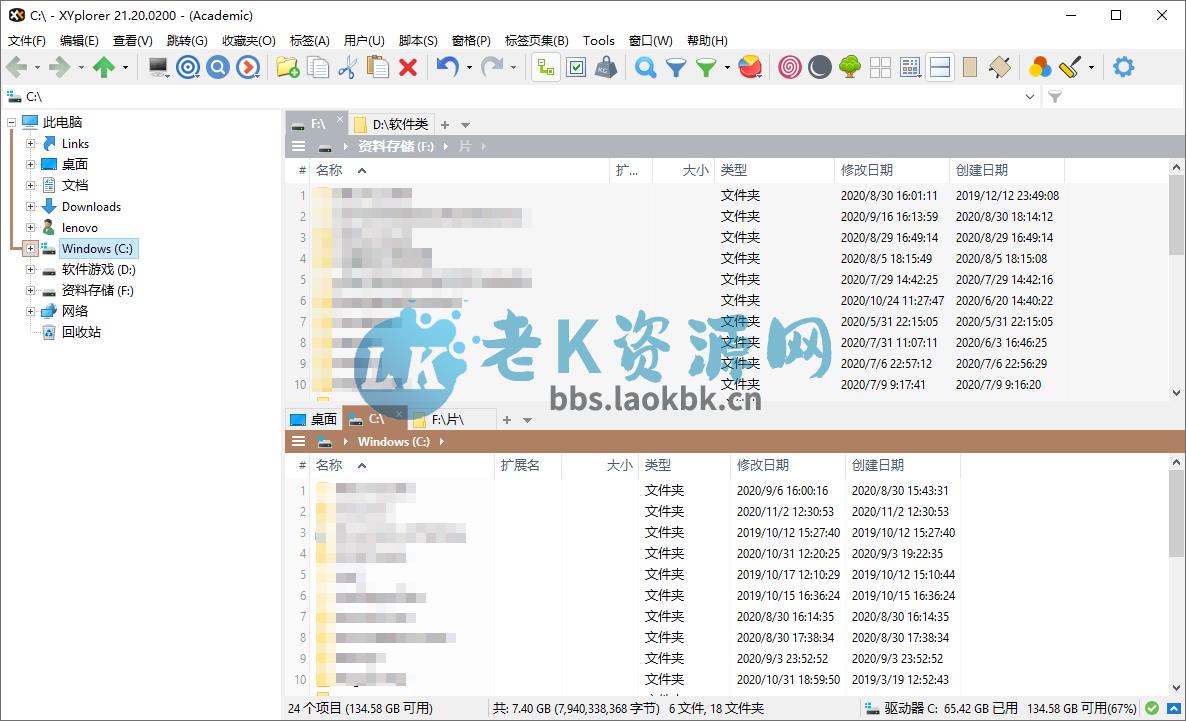1186x721 pixels.
Task: Click into the C:\ address bar field
Action: [x=522, y=97]
